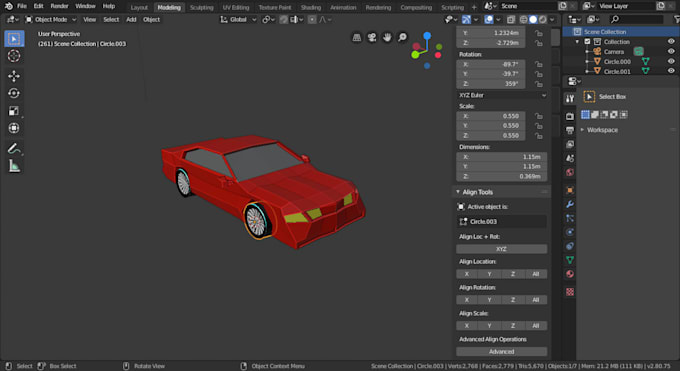Open the XYZ Euler rotation mode dropdown
680x371 pixels.
pyautogui.click(x=502, y=95)
